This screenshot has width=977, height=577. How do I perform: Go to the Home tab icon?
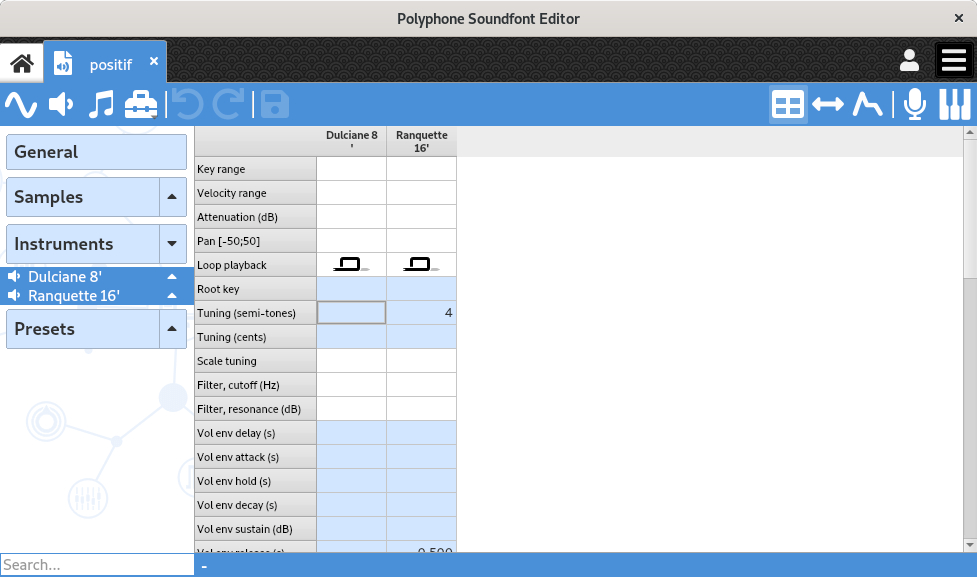coord(22,63)
